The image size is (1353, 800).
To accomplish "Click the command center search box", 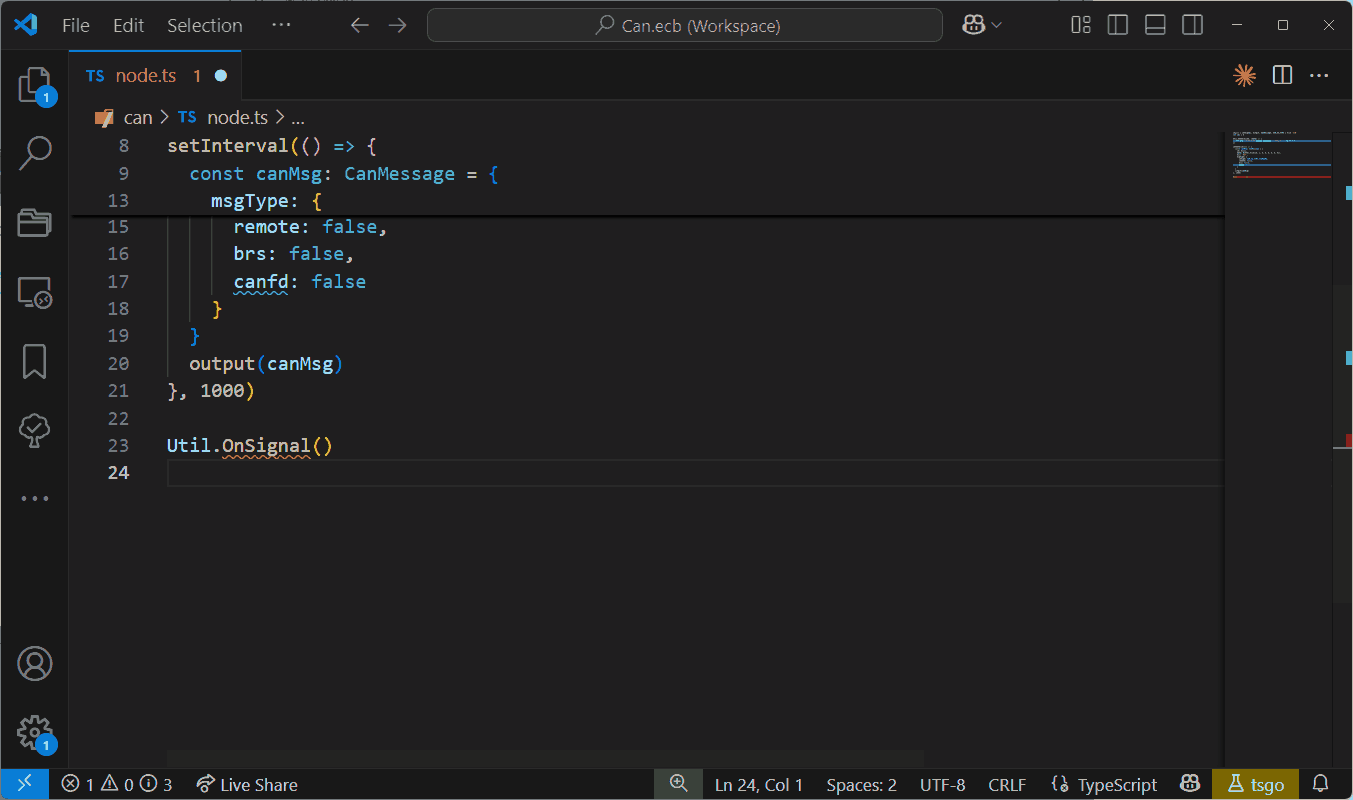I will click(685, 25).
